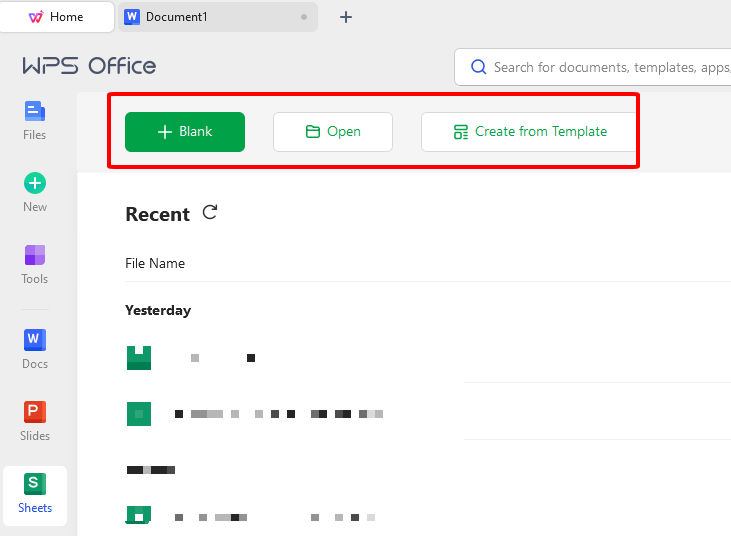Create a new Blank spreadsheet
The image size is (731, 536).
pyautogui.click(x=185, y=132)
